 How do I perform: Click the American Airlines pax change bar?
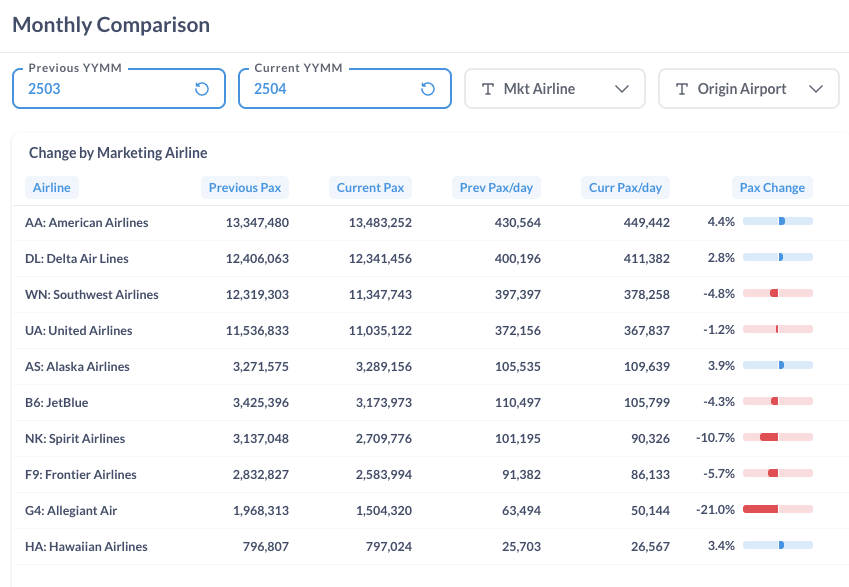tap(778, 221)
